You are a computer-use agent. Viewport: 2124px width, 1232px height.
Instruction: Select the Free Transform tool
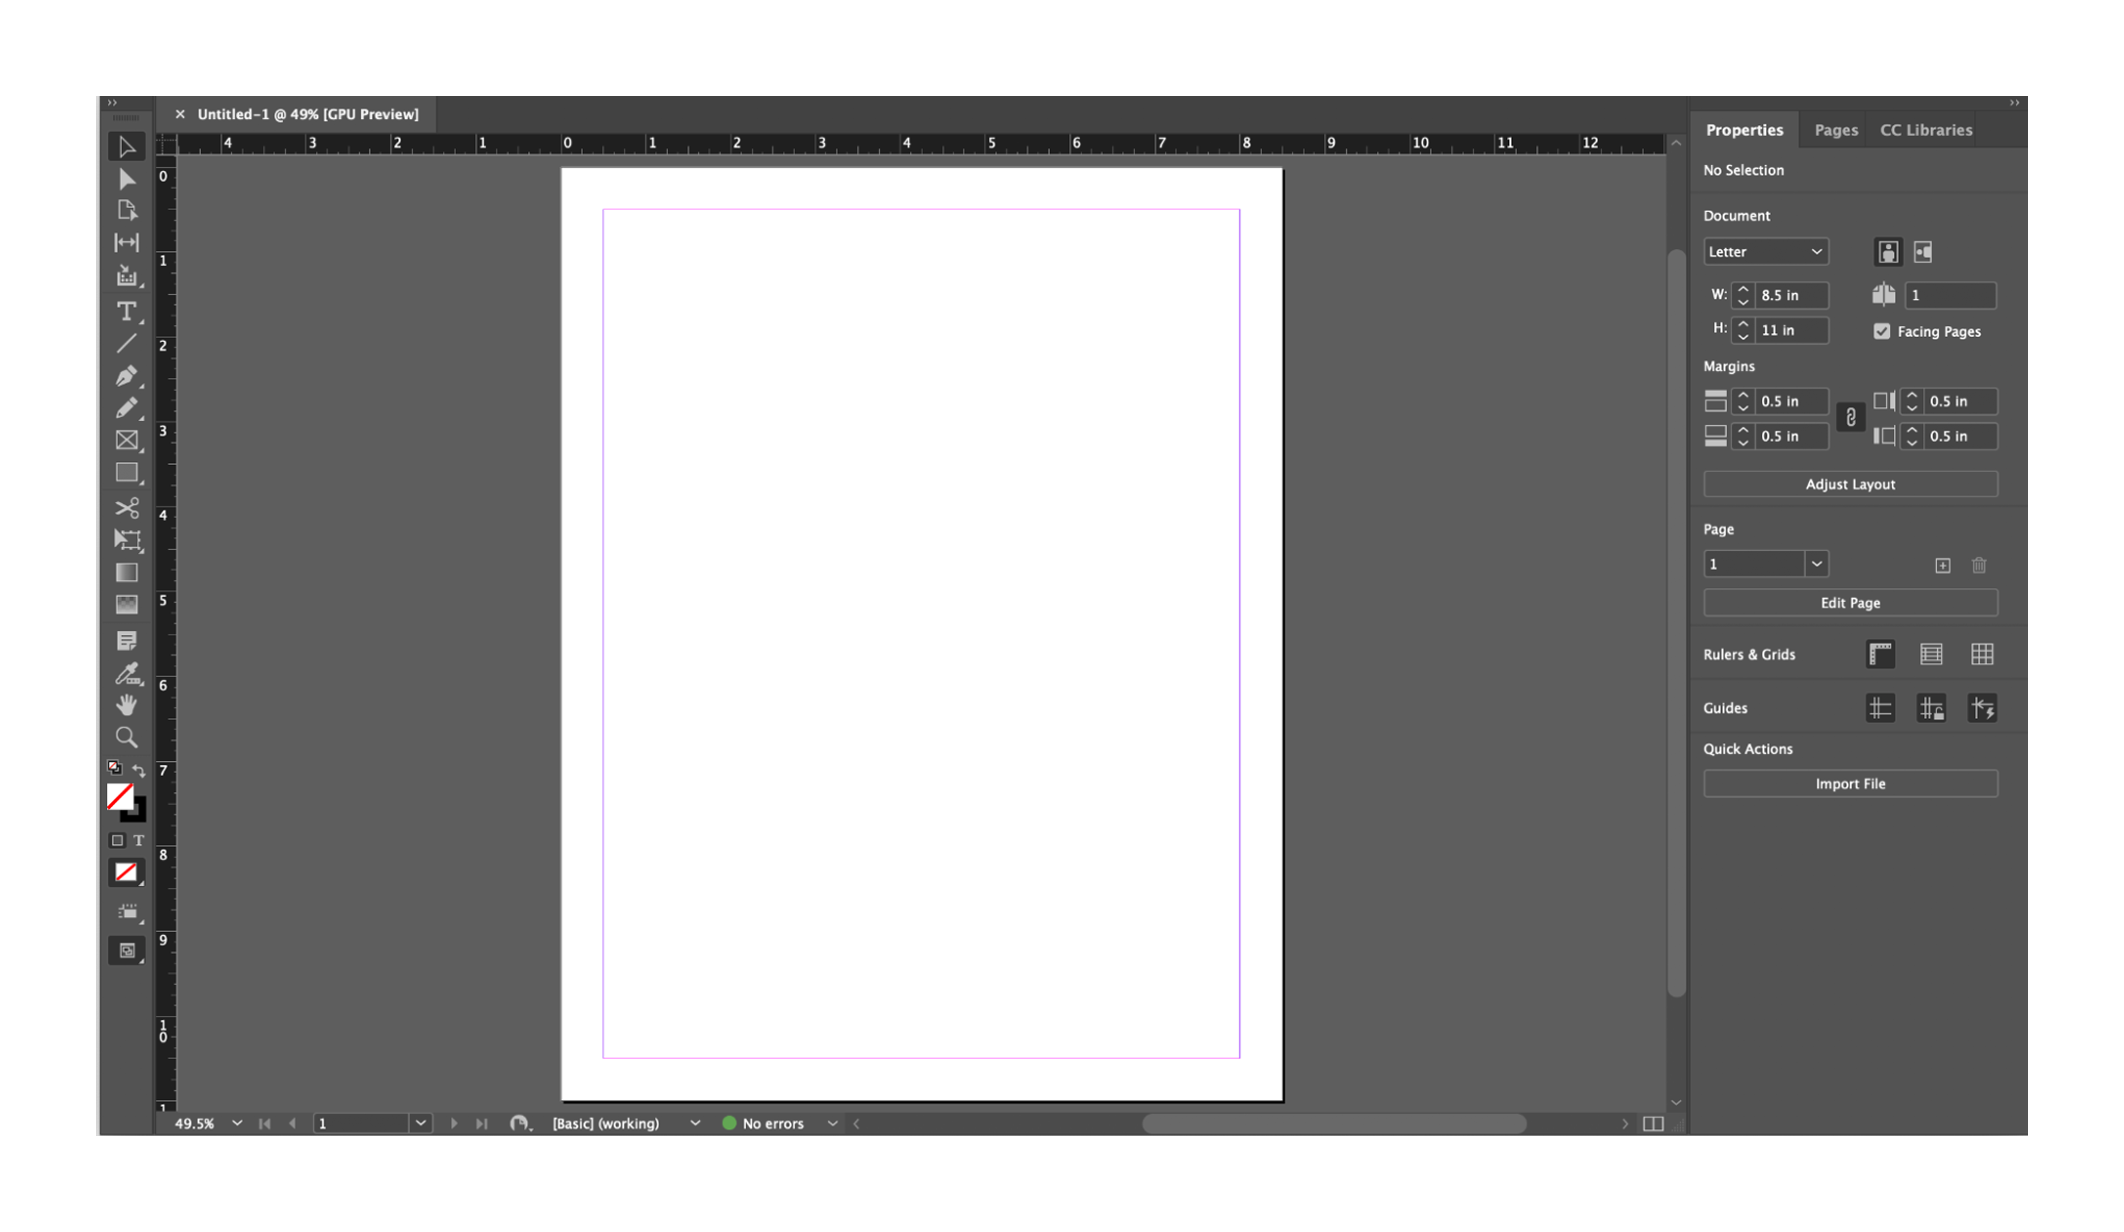pos(127,540)
